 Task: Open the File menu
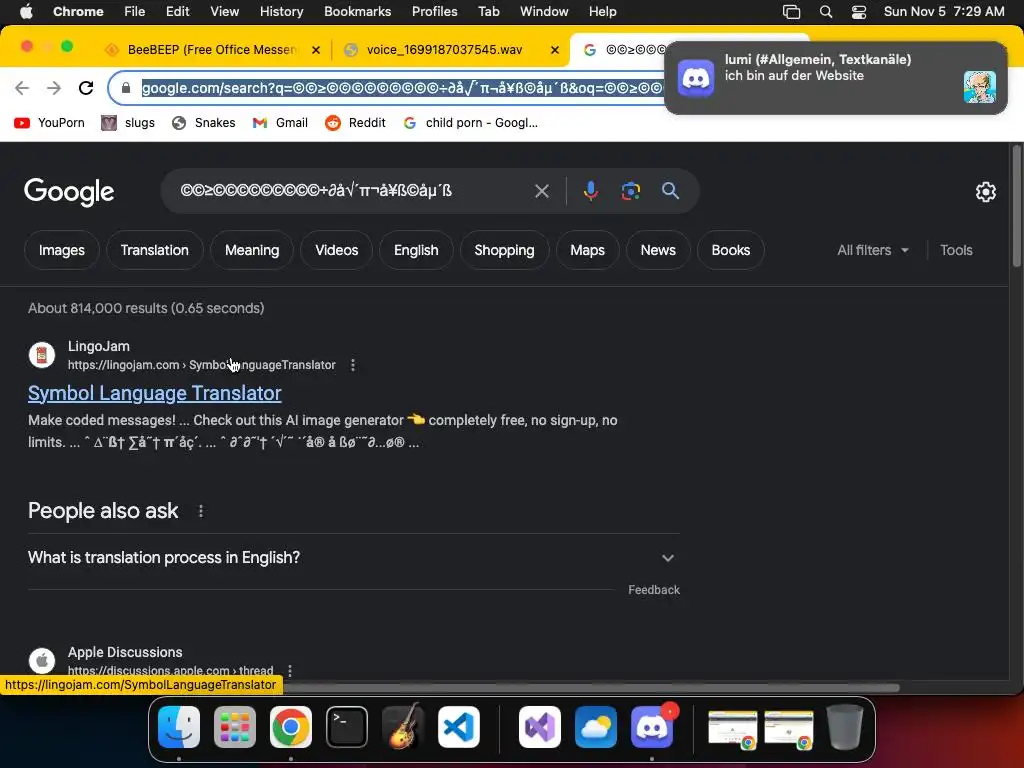[x=135, y=12]
